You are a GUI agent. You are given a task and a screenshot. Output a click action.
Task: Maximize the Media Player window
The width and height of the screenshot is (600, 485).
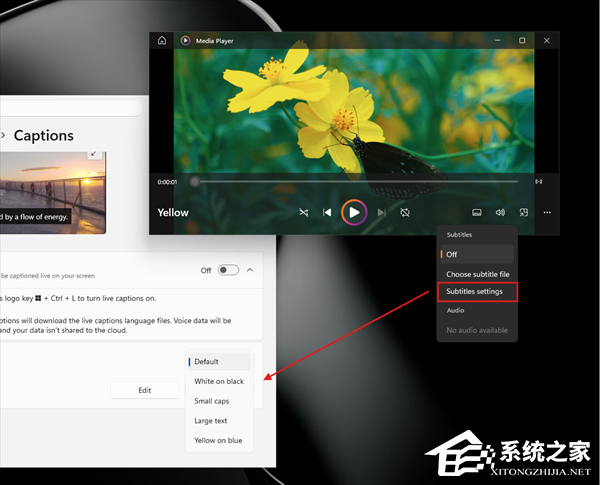[x=522, y=40]
